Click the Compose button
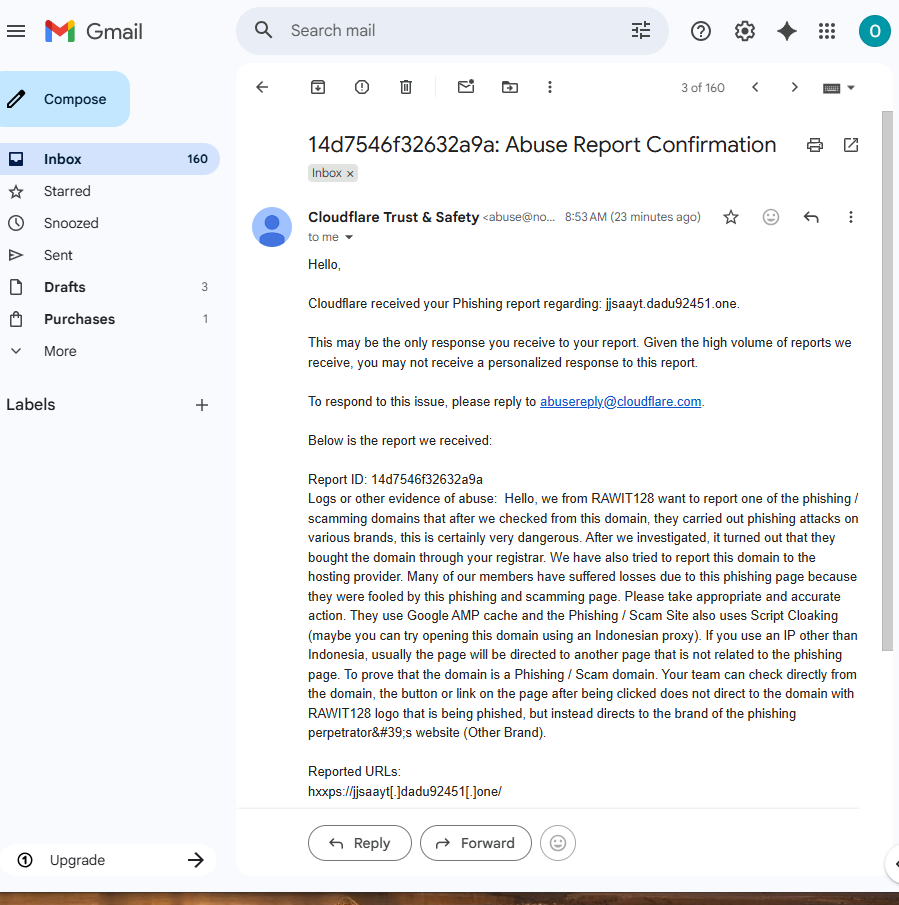This screenshot has width=899, height=905. click(65, 99)
